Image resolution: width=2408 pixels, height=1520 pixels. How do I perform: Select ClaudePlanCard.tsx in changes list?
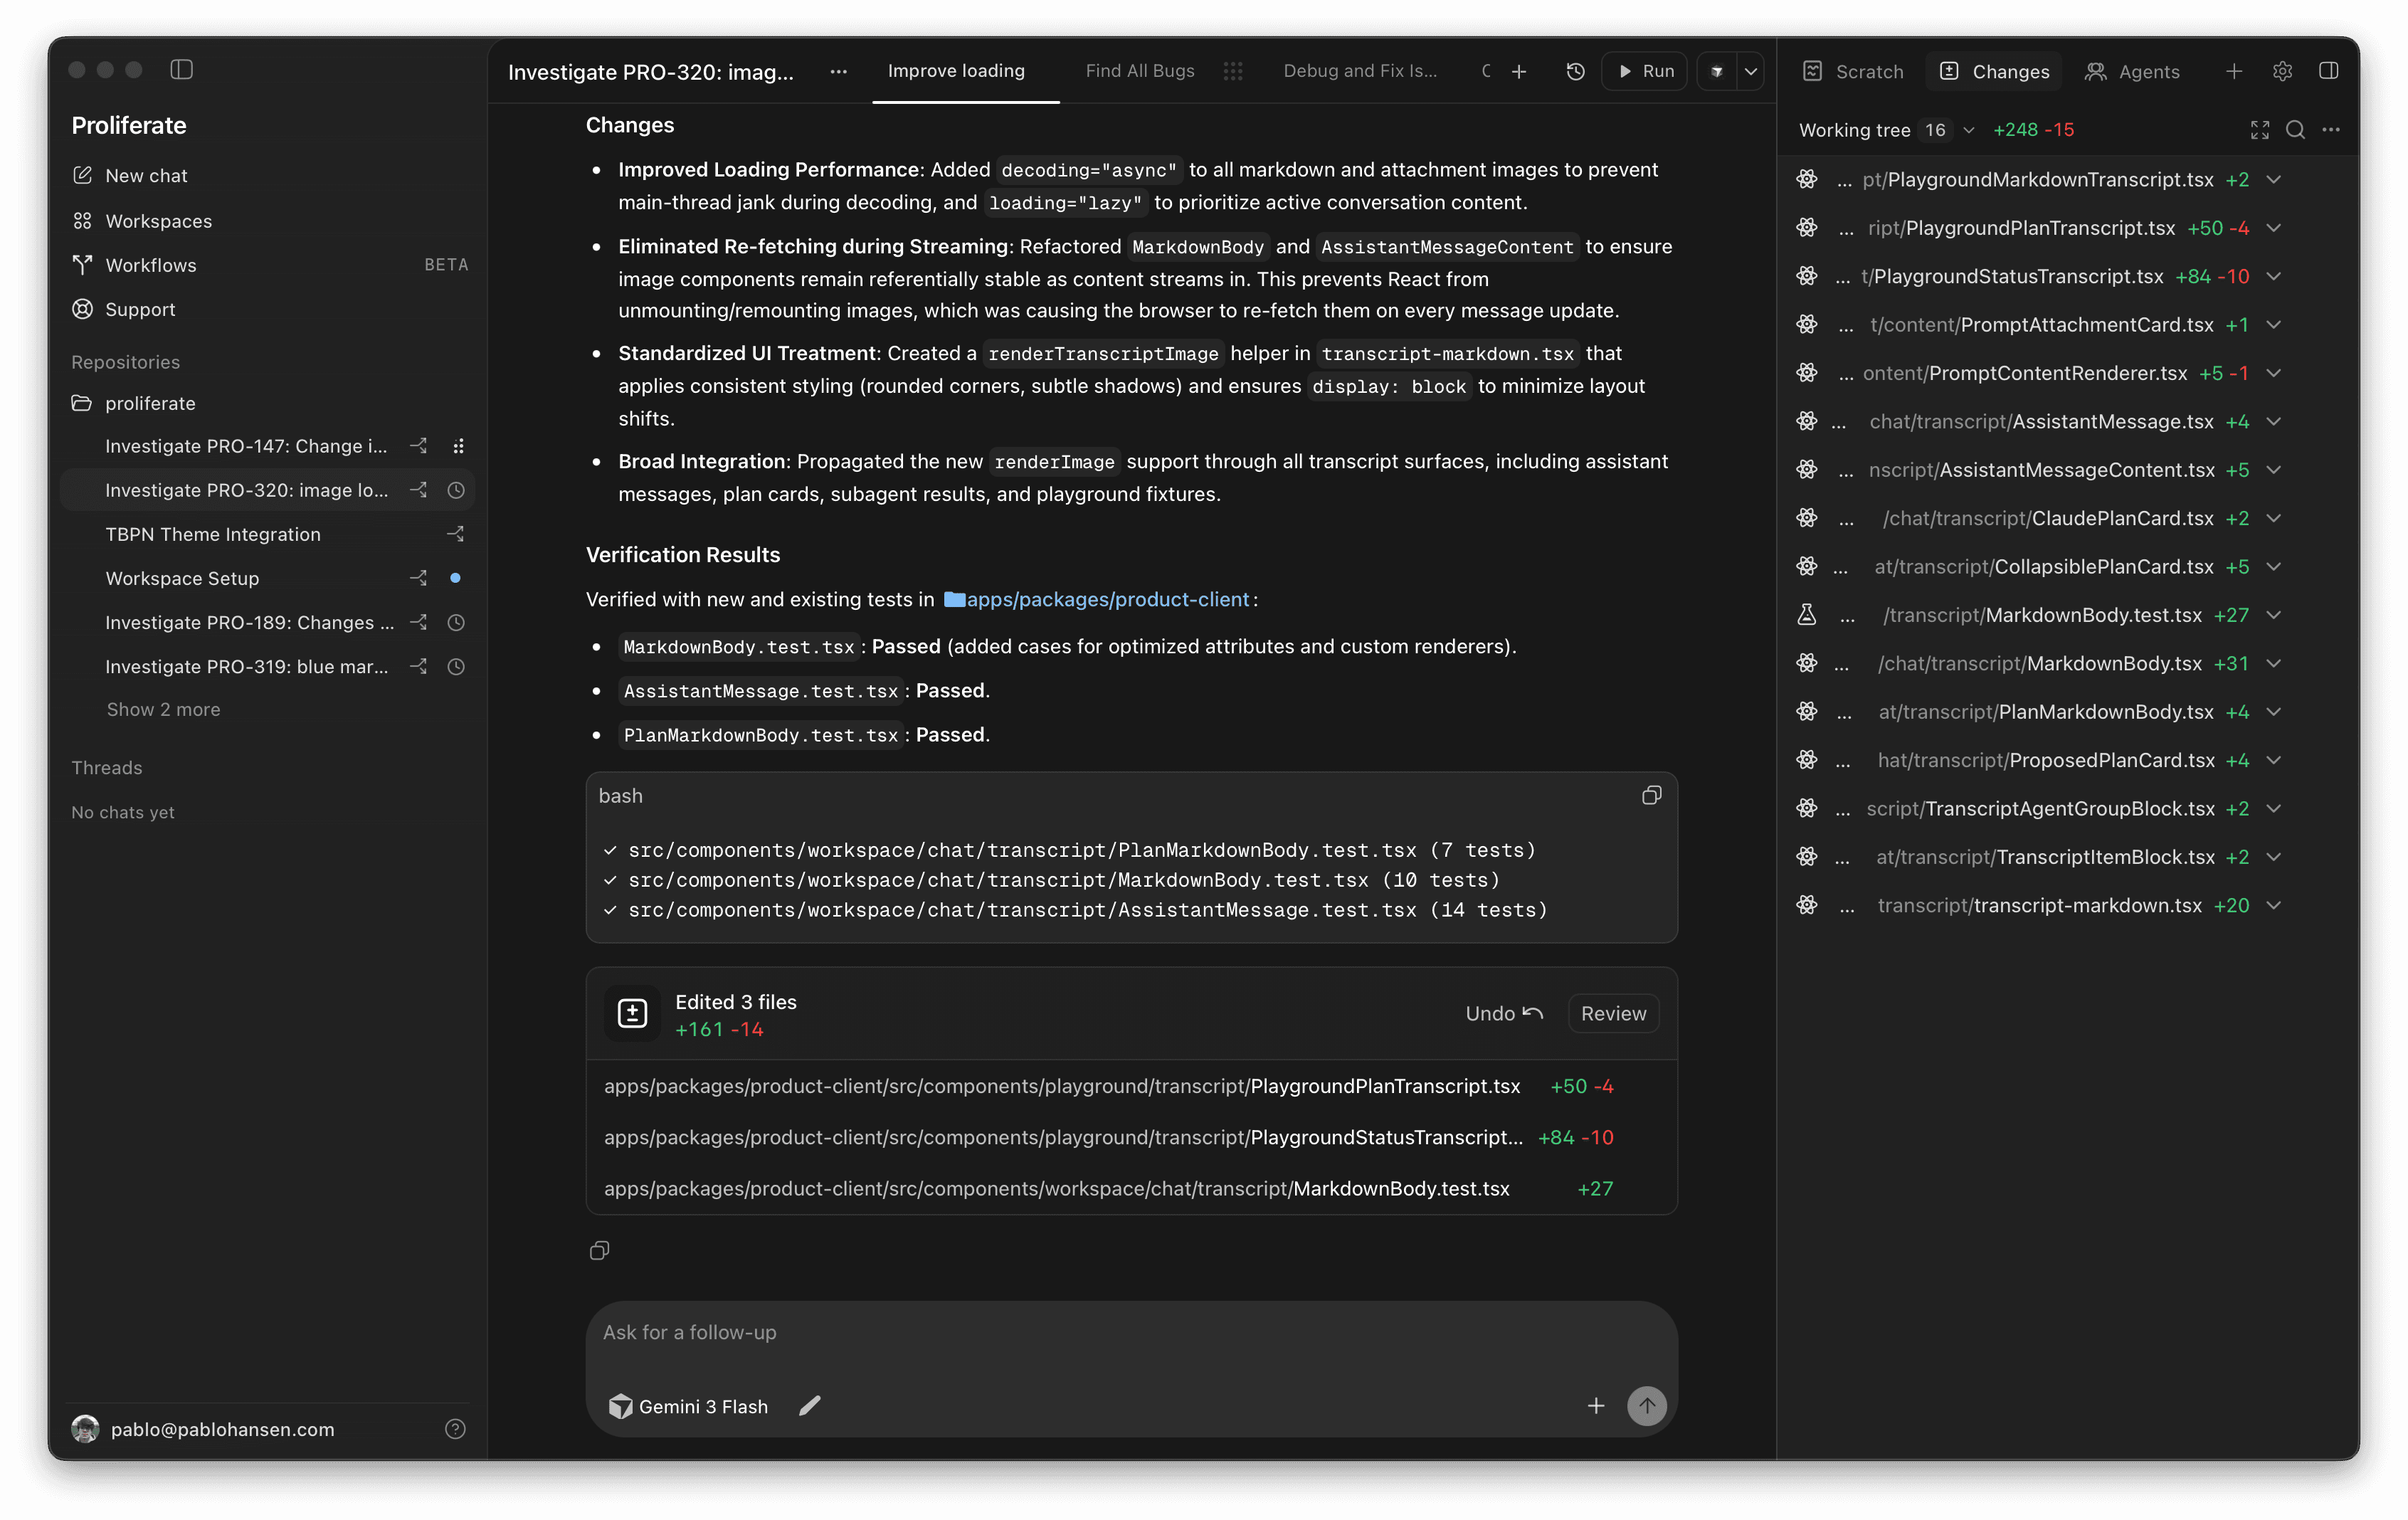click(x=2040, y=518)
